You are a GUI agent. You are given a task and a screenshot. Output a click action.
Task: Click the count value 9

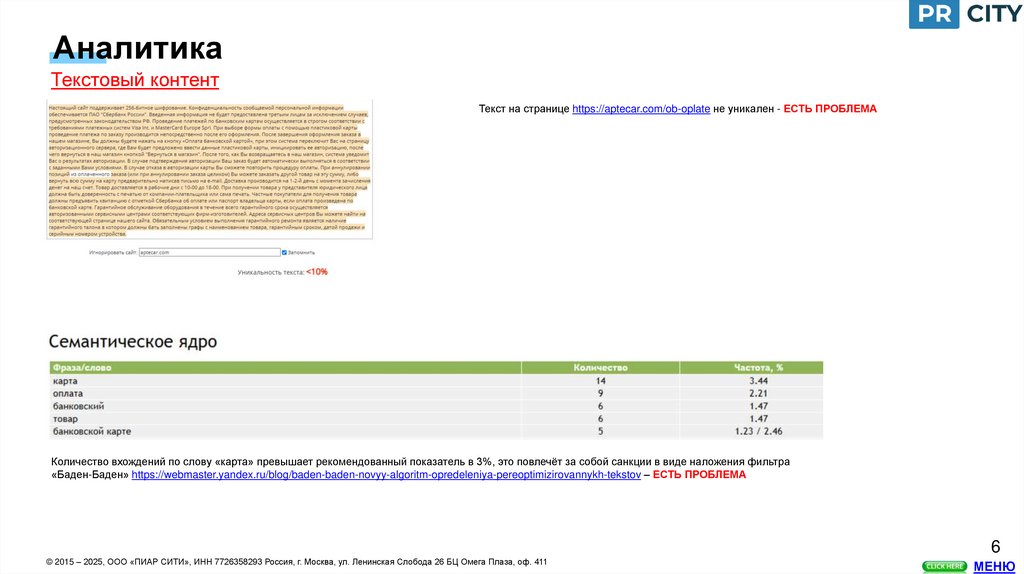600,393
